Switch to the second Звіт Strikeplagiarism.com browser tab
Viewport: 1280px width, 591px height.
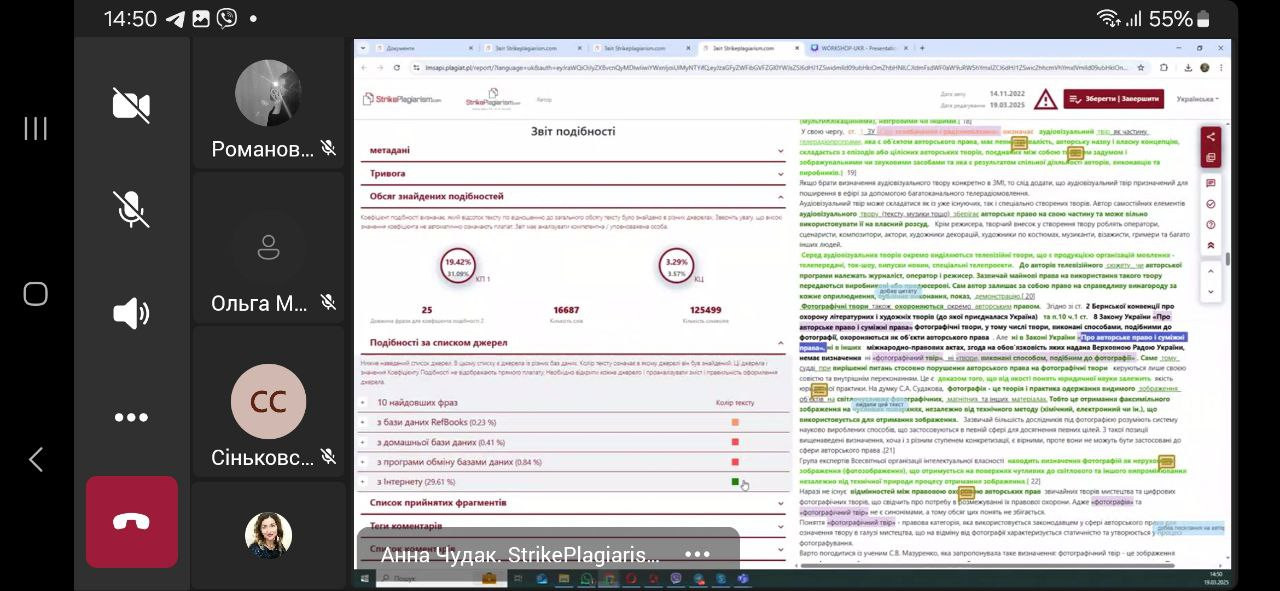(x=640, y=48)
